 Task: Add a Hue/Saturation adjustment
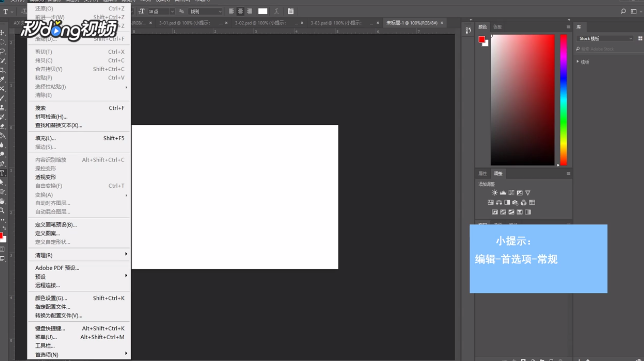(490, 202)
